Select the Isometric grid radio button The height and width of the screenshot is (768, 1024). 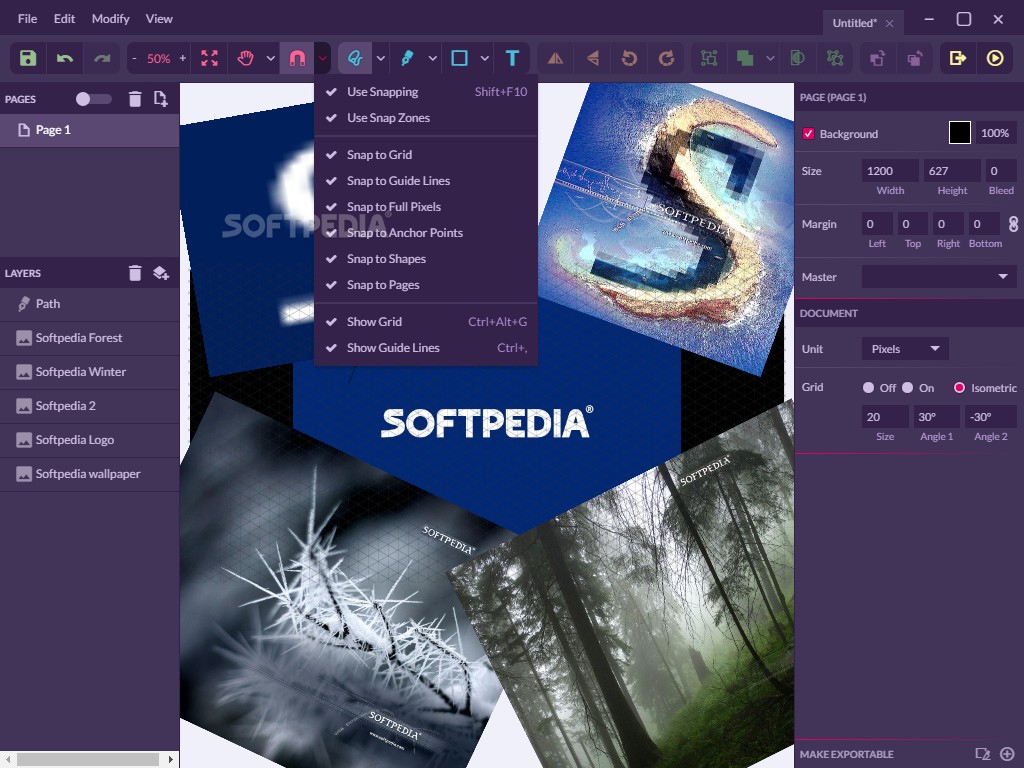959,387
